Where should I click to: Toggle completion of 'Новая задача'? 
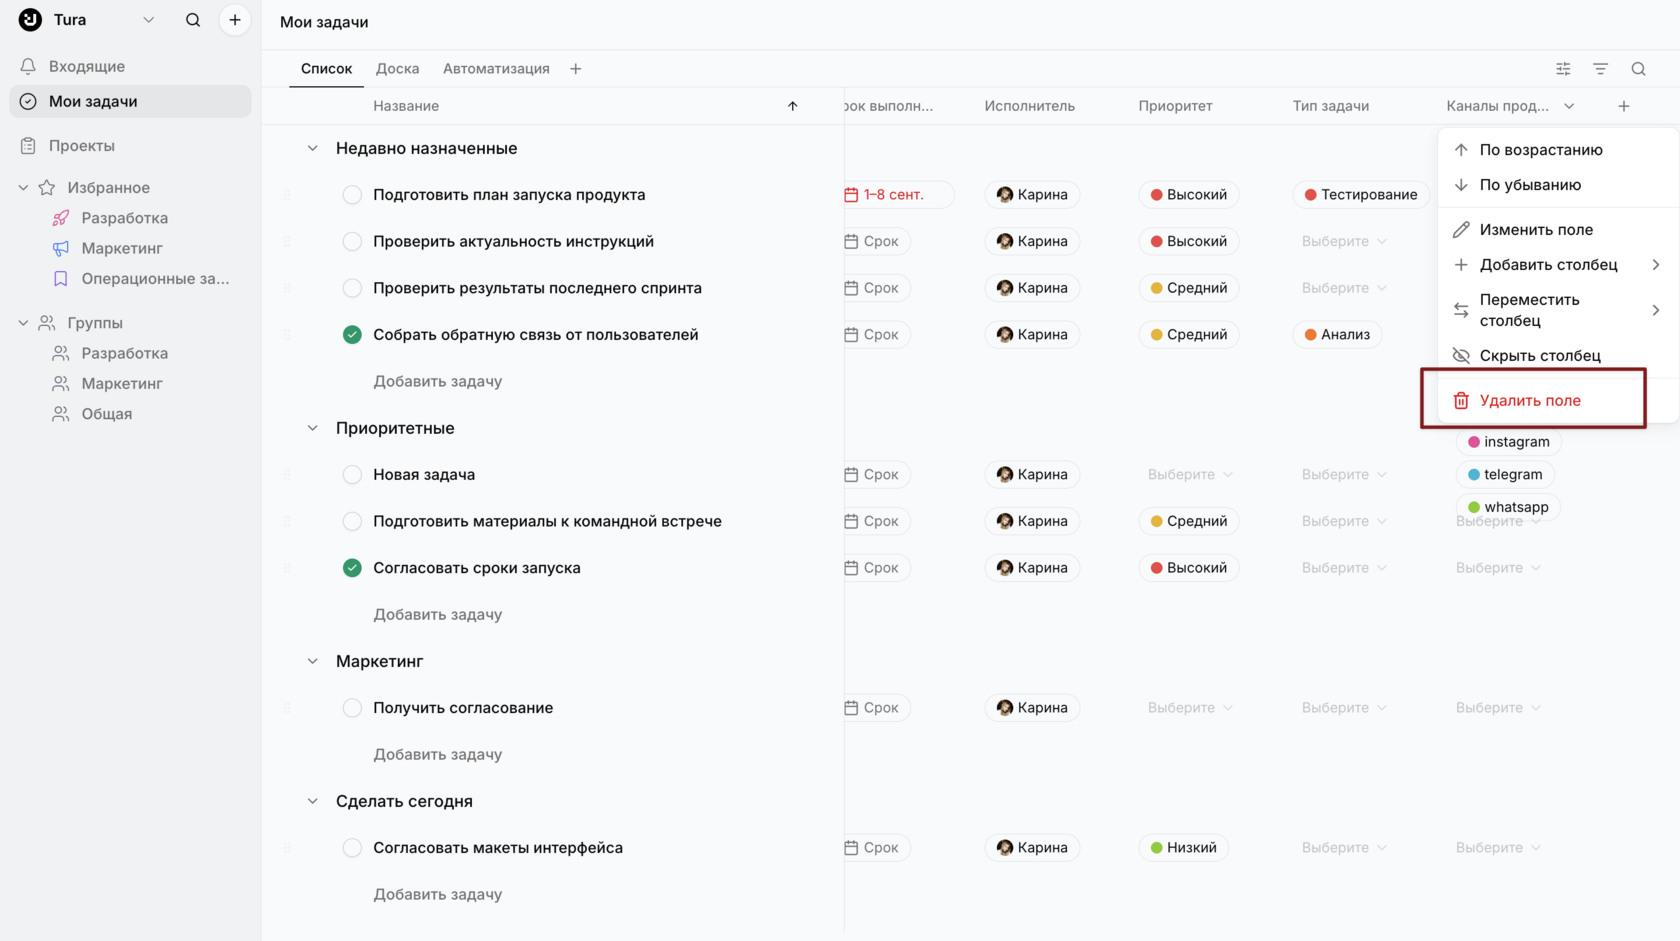coord(352,475)
